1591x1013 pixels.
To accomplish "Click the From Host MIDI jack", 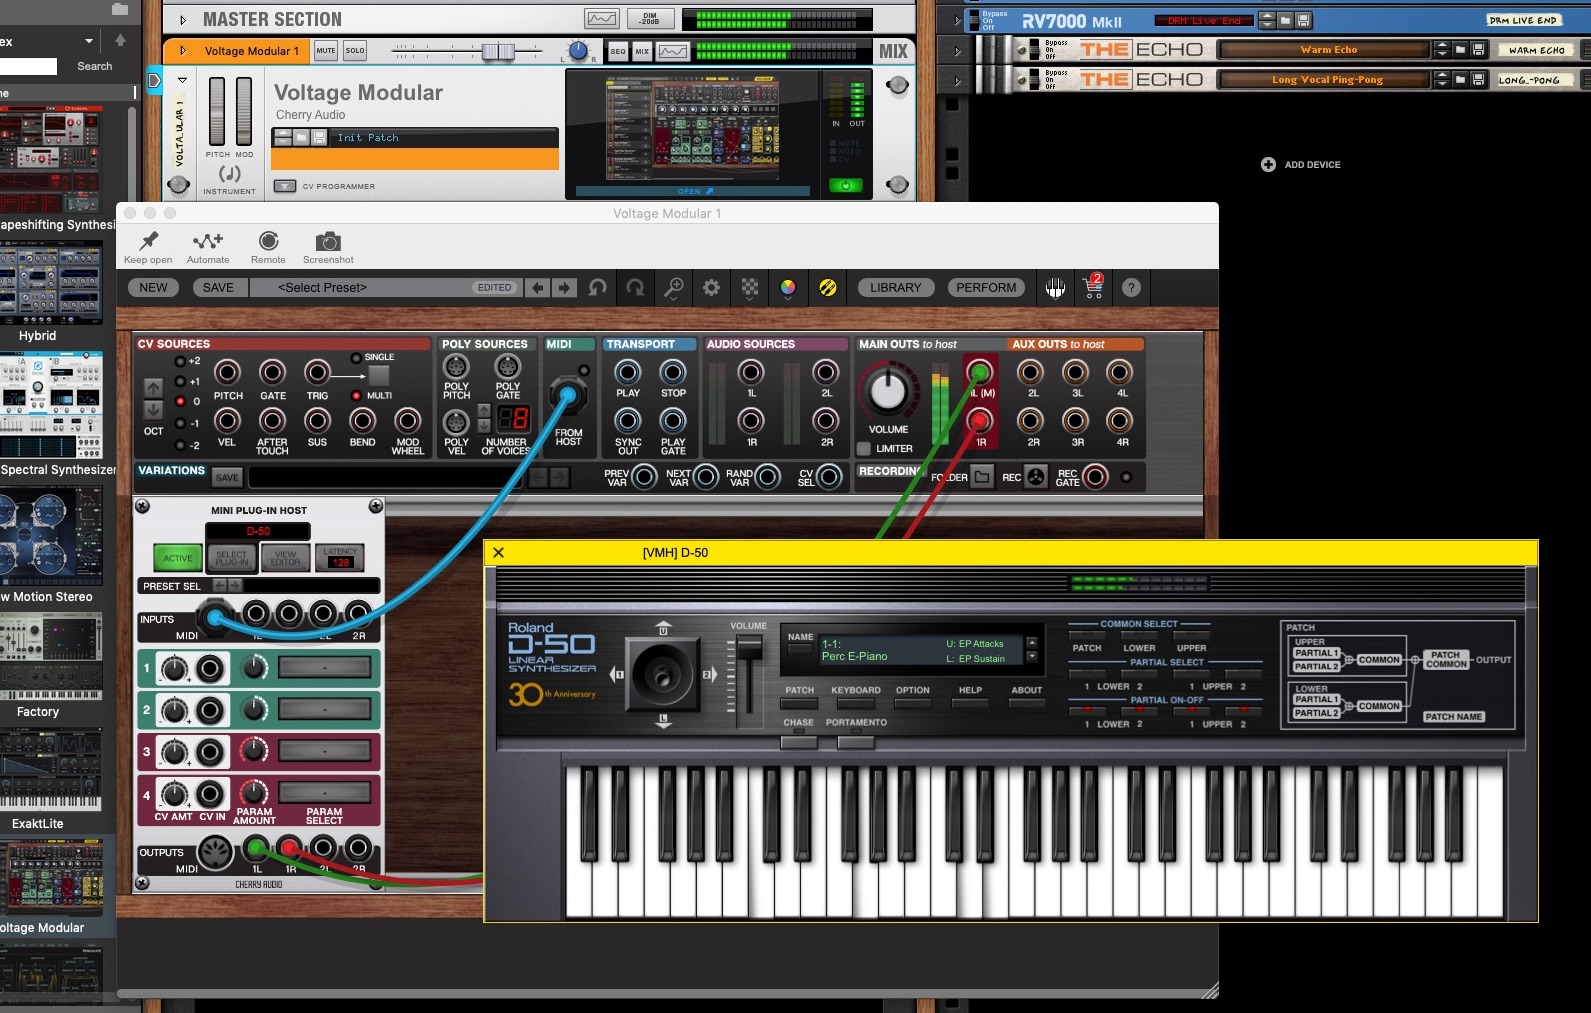I will tap(568, 395).
